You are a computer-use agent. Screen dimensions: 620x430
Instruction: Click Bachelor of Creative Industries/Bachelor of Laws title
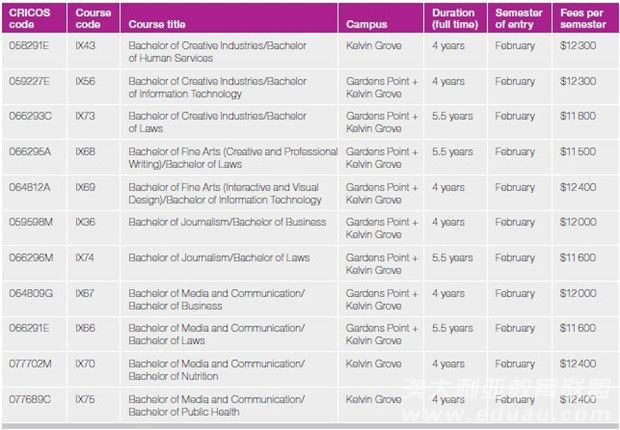(x=217, y=122)
